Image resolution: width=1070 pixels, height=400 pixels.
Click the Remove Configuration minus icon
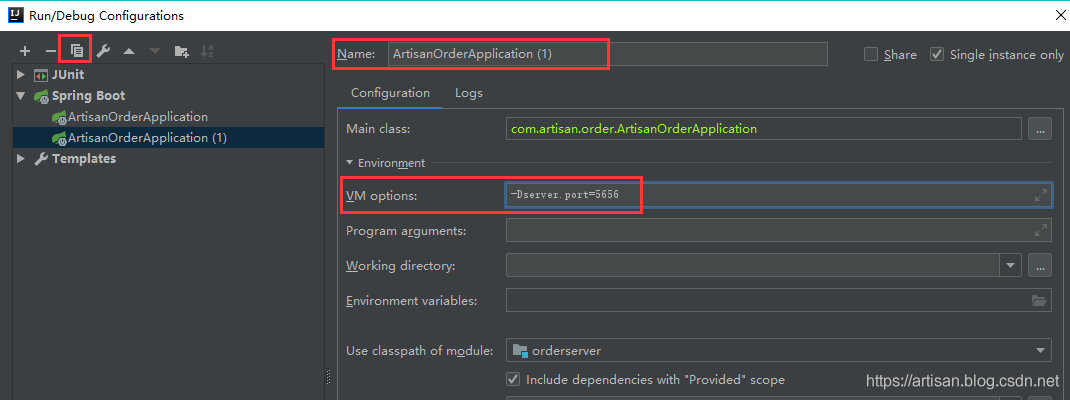pos(50,51)
